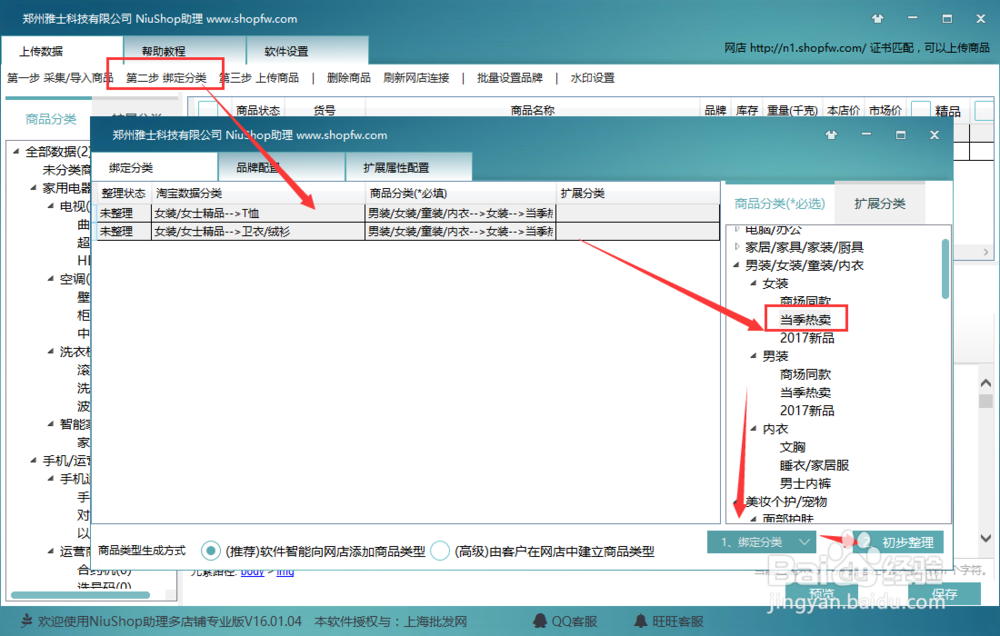Image resolution: width=1000 pixels, height=636 pixels.
Task: Select 商场同款 under 男装 in category tree
Action: (805, 374)
